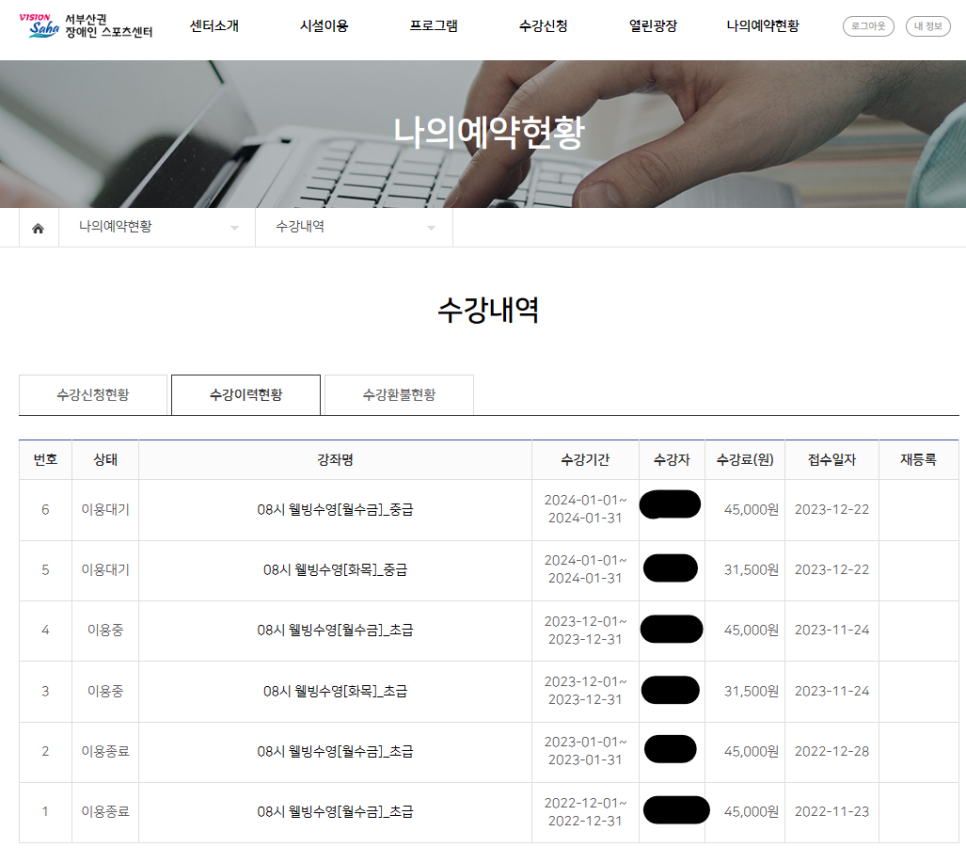Open the 열린광장 menu
966x863 pixels.
[x=653, y=26]
